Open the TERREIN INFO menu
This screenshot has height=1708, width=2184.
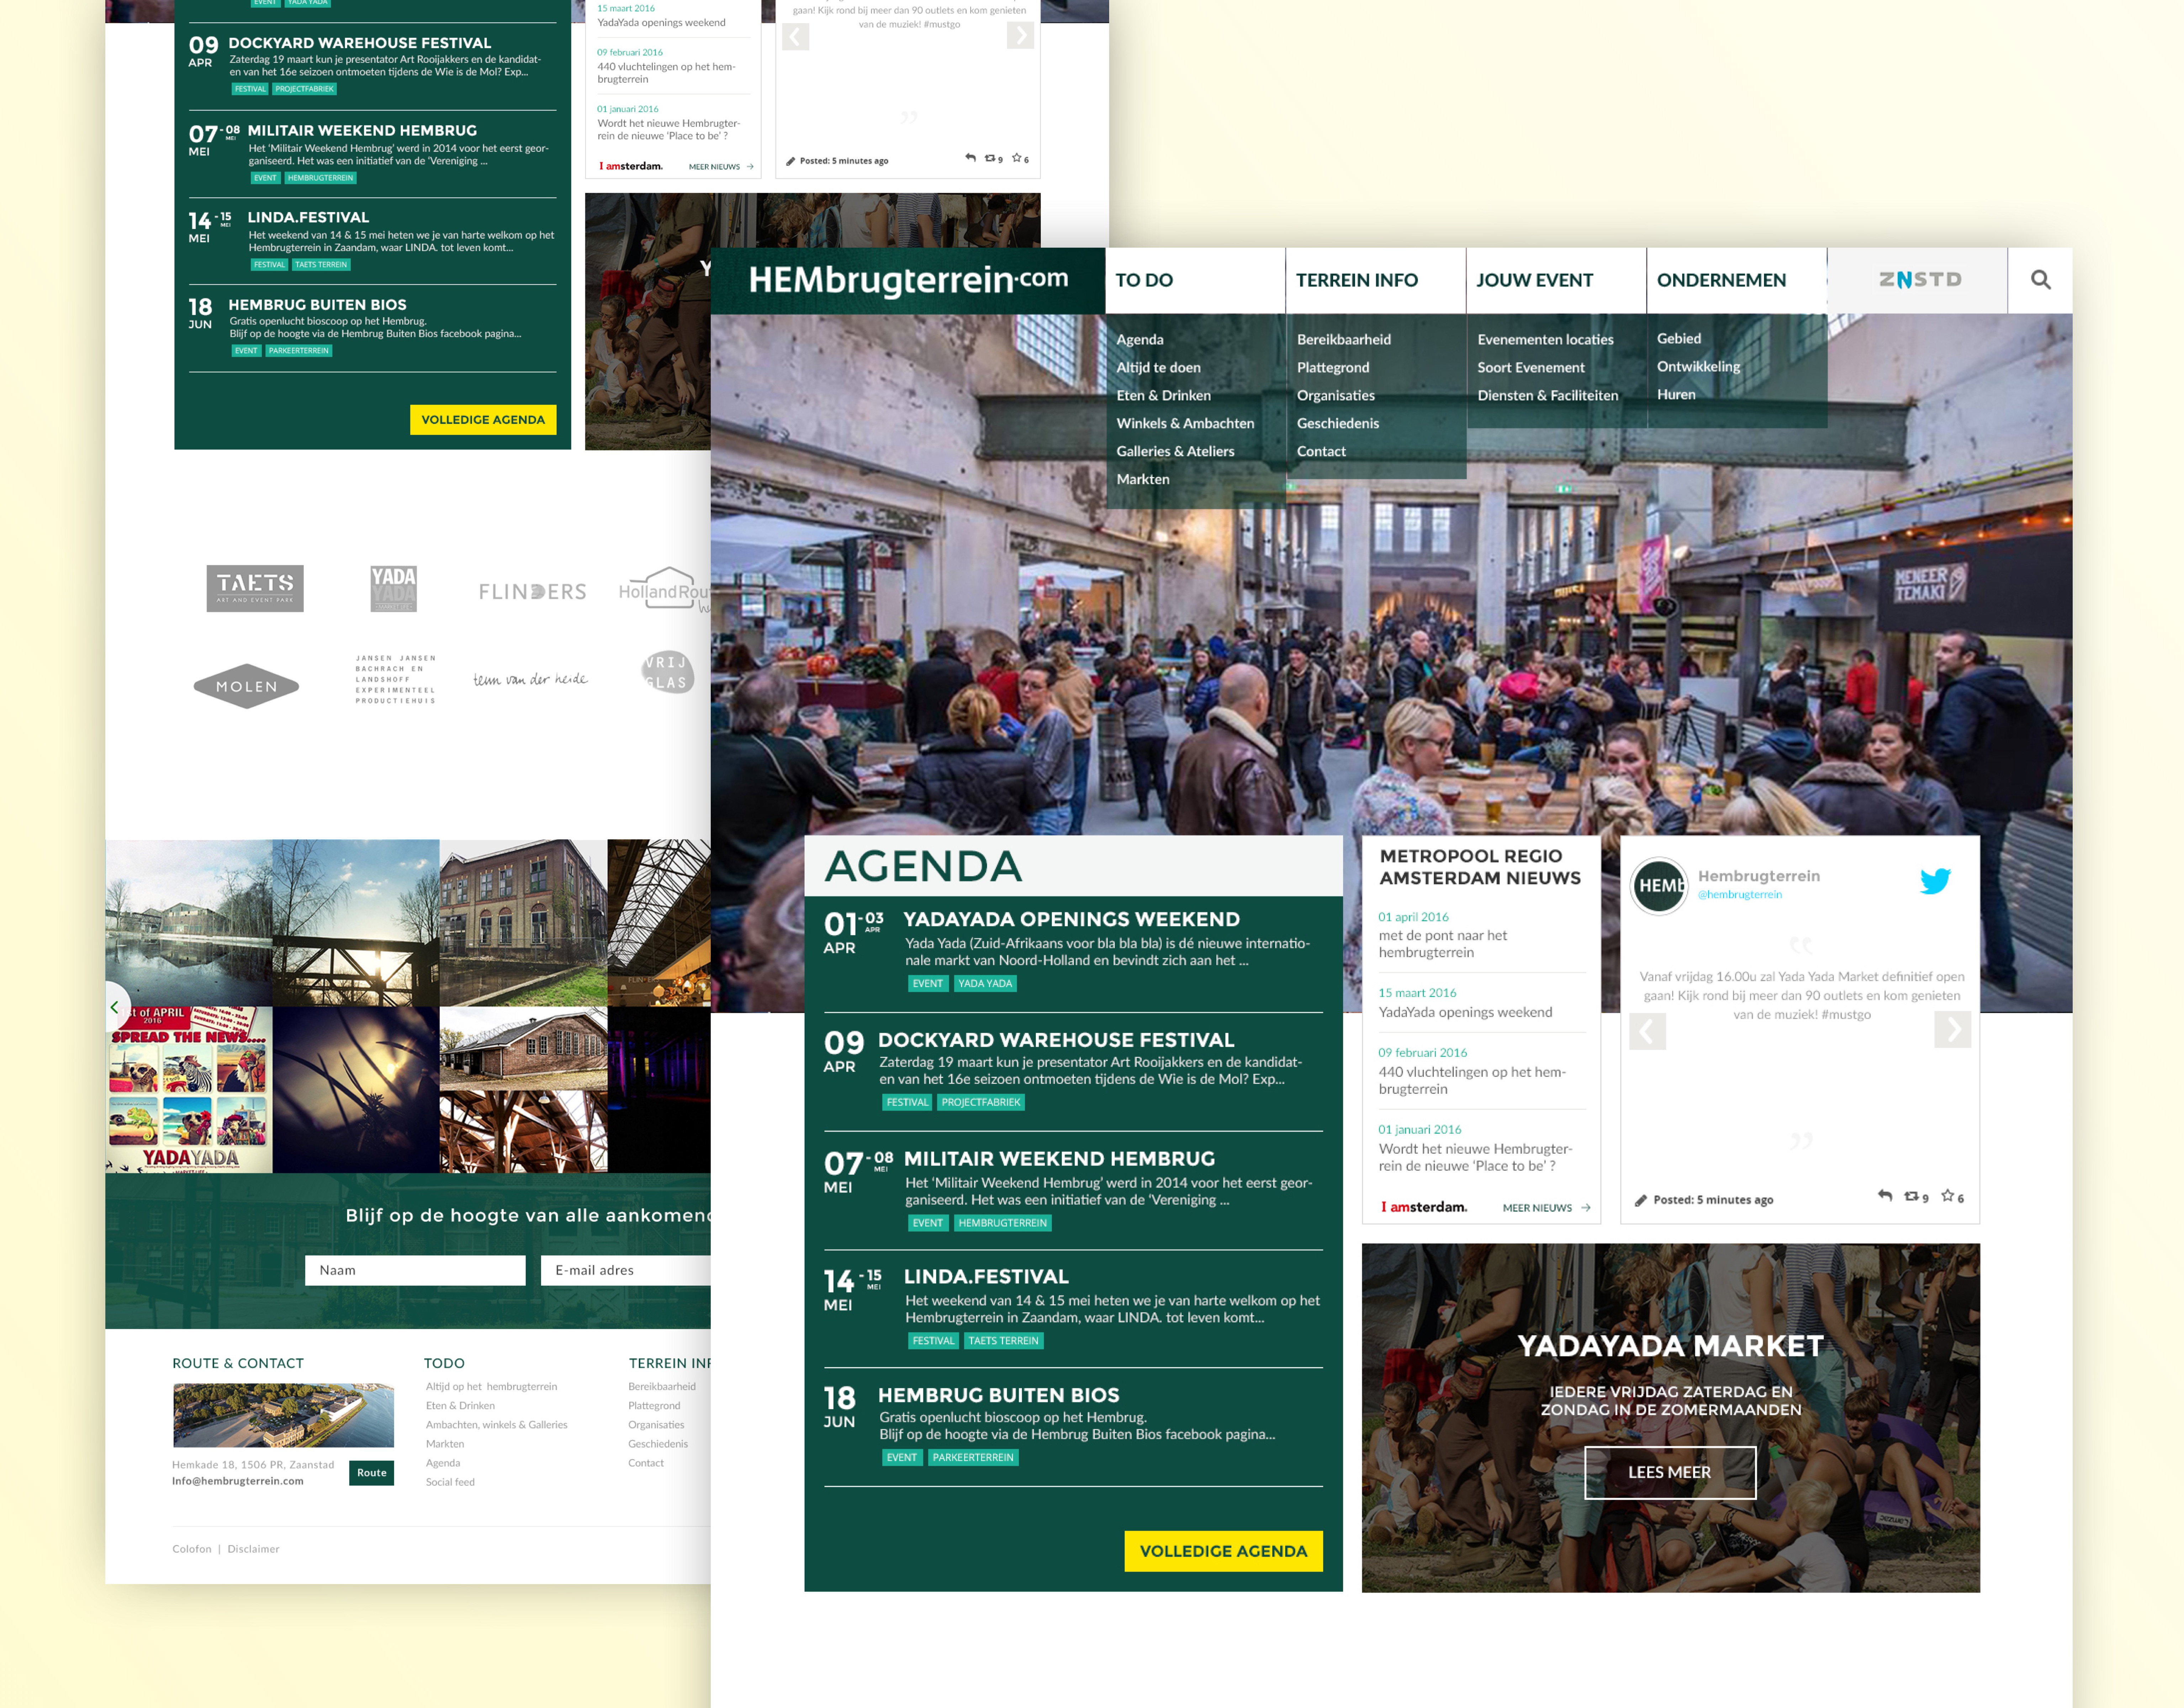pos(1376,280)
